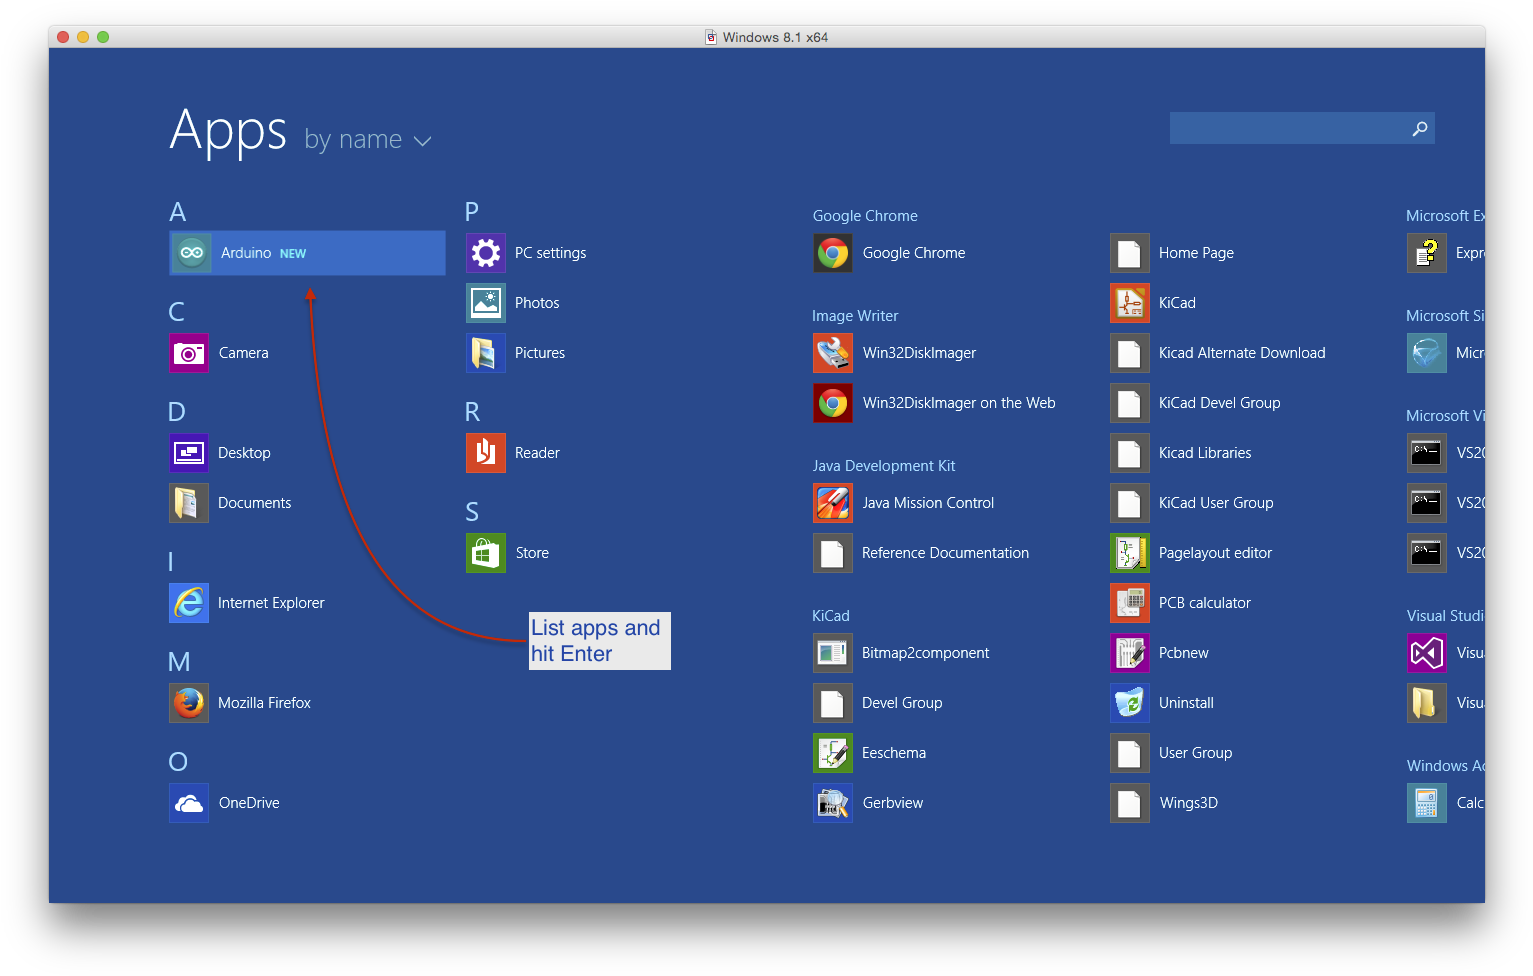Open the Bitmap2component icon
Viewport: 1533px width, 976px height.
coord(833,653)
